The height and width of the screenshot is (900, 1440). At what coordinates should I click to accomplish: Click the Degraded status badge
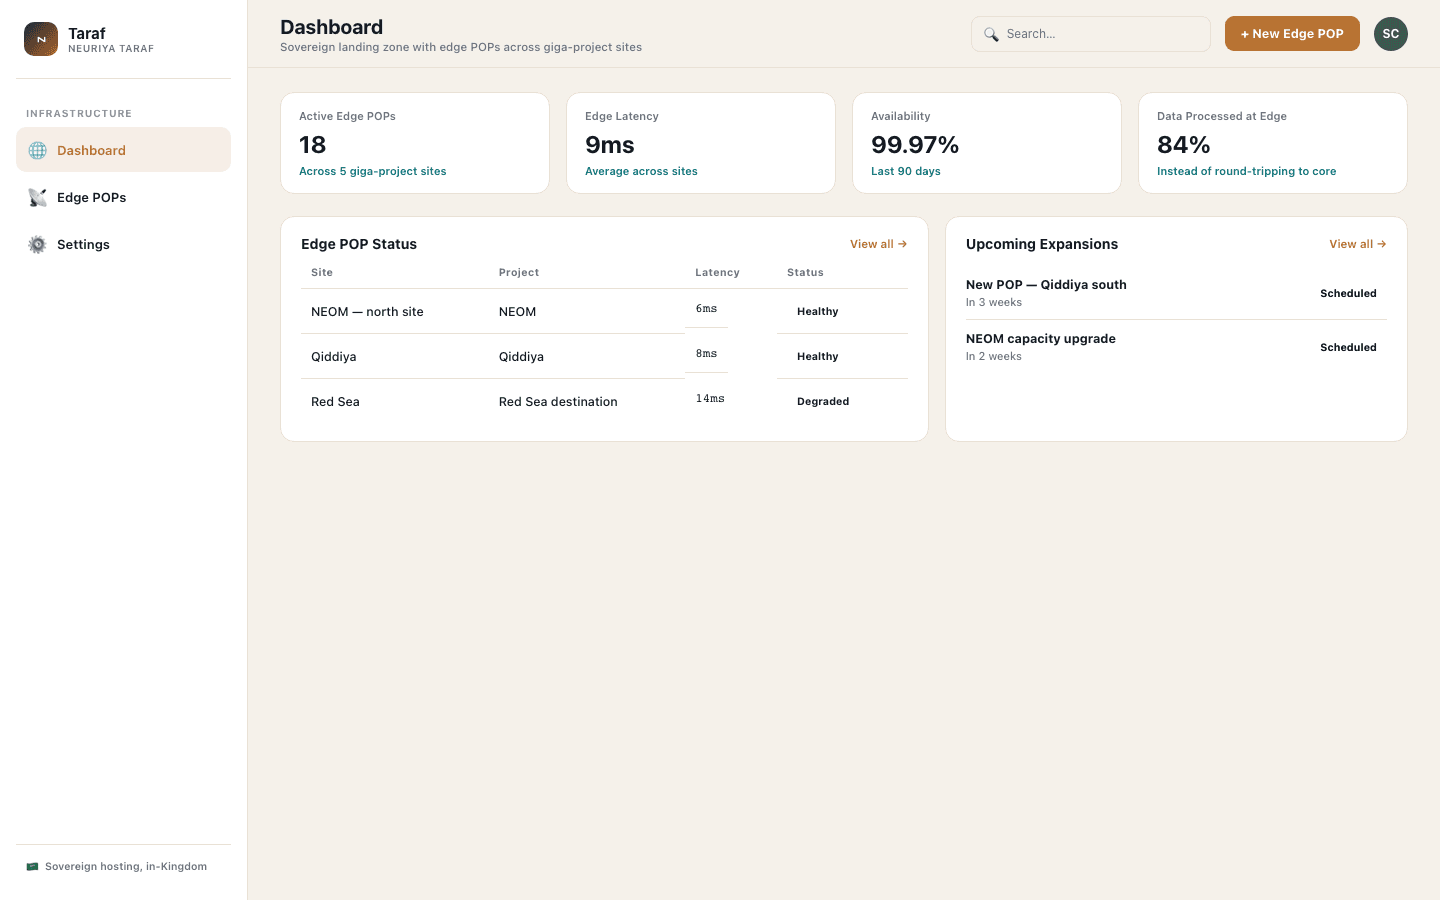[x=823, y=402]
